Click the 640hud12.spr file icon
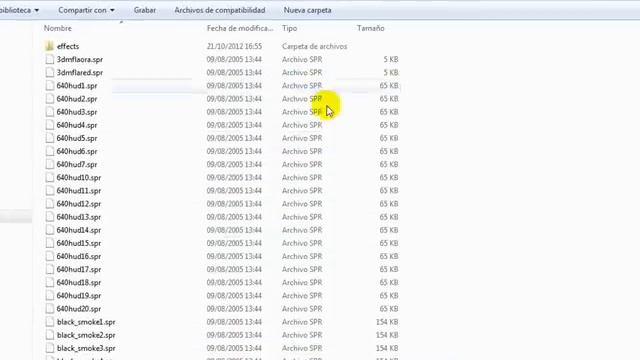The image size is (640, 360). coord(50,204)
